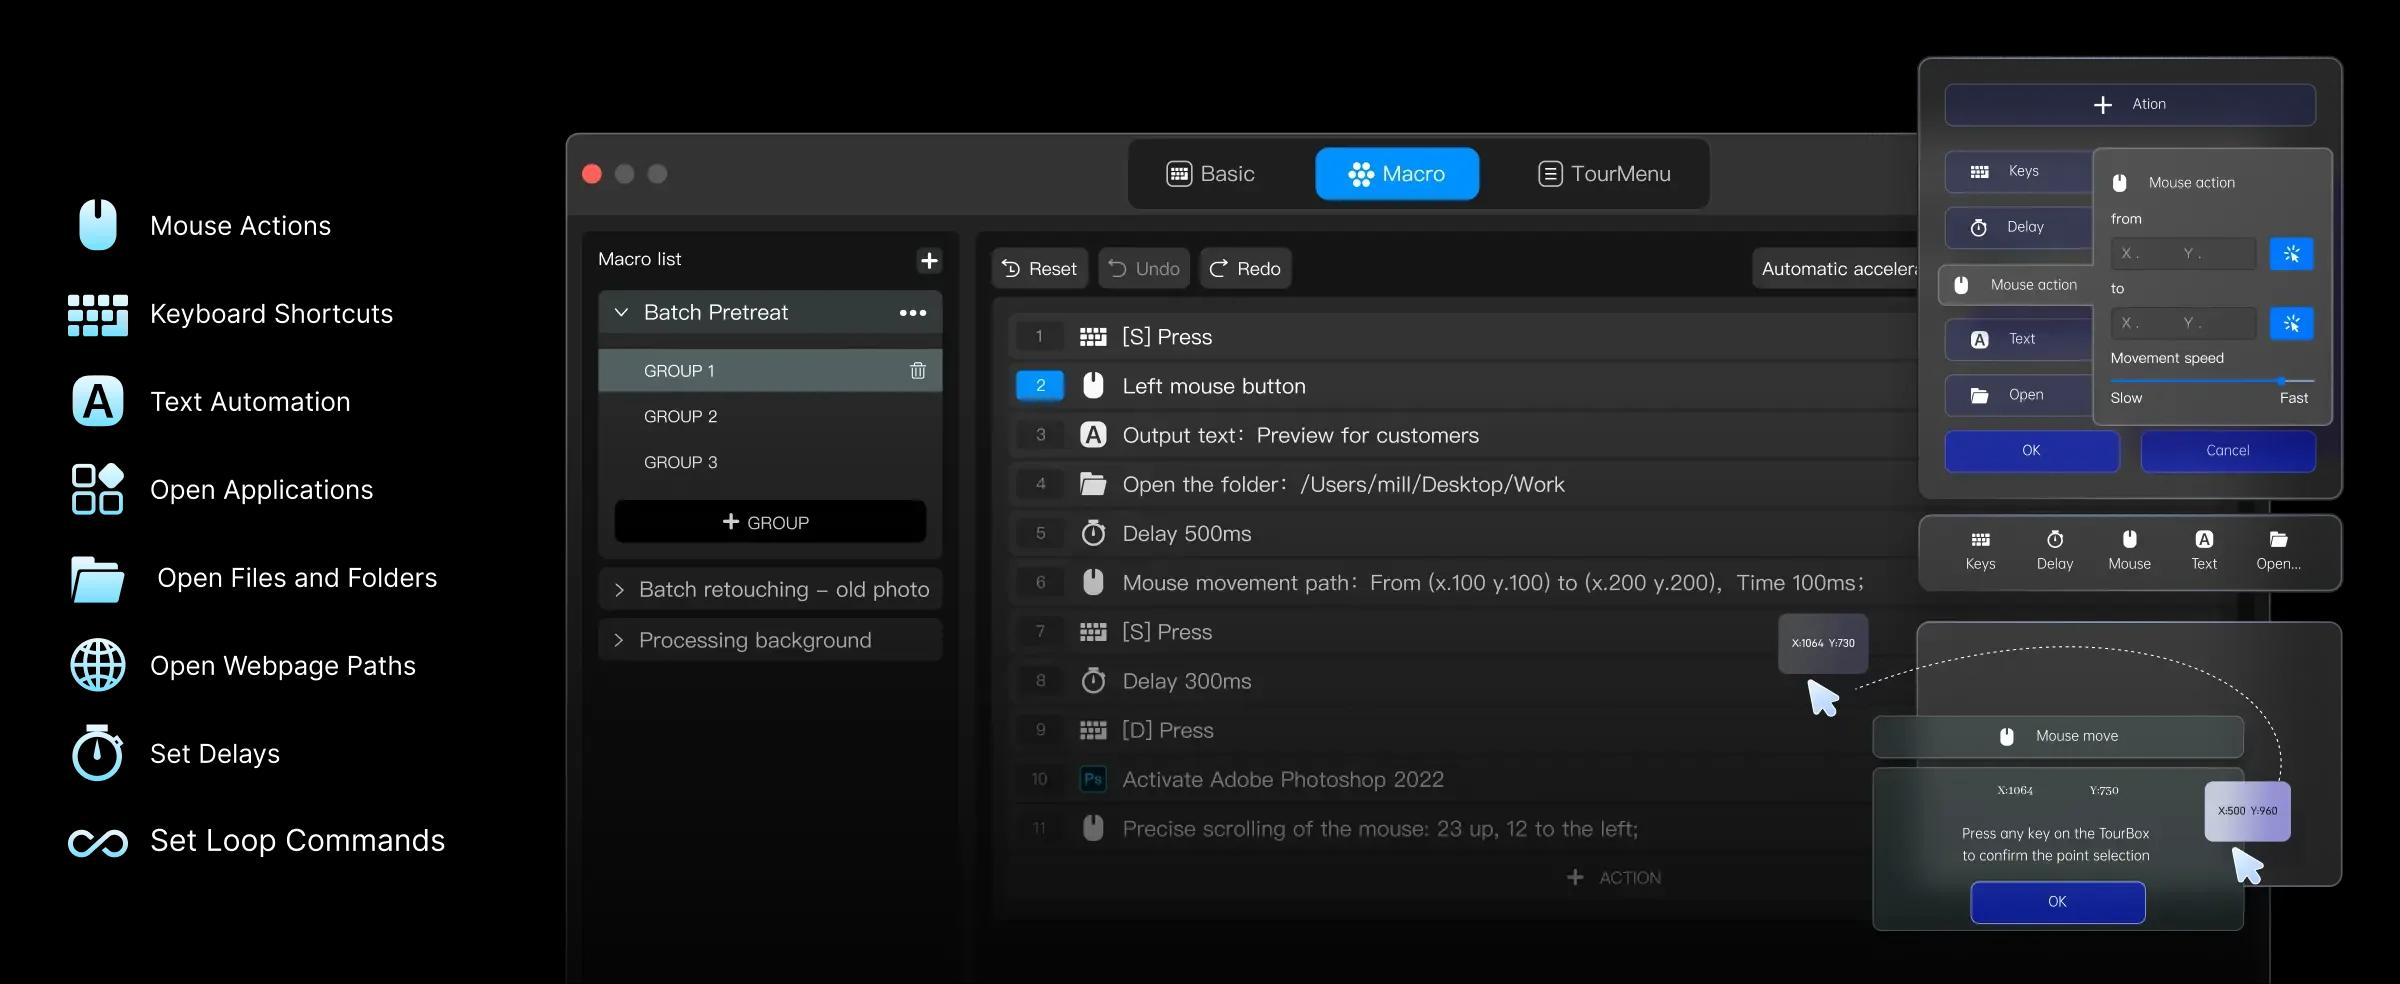2400x984 pixels.
Task: Expand the Processing background macro
Action: point(619,640)
